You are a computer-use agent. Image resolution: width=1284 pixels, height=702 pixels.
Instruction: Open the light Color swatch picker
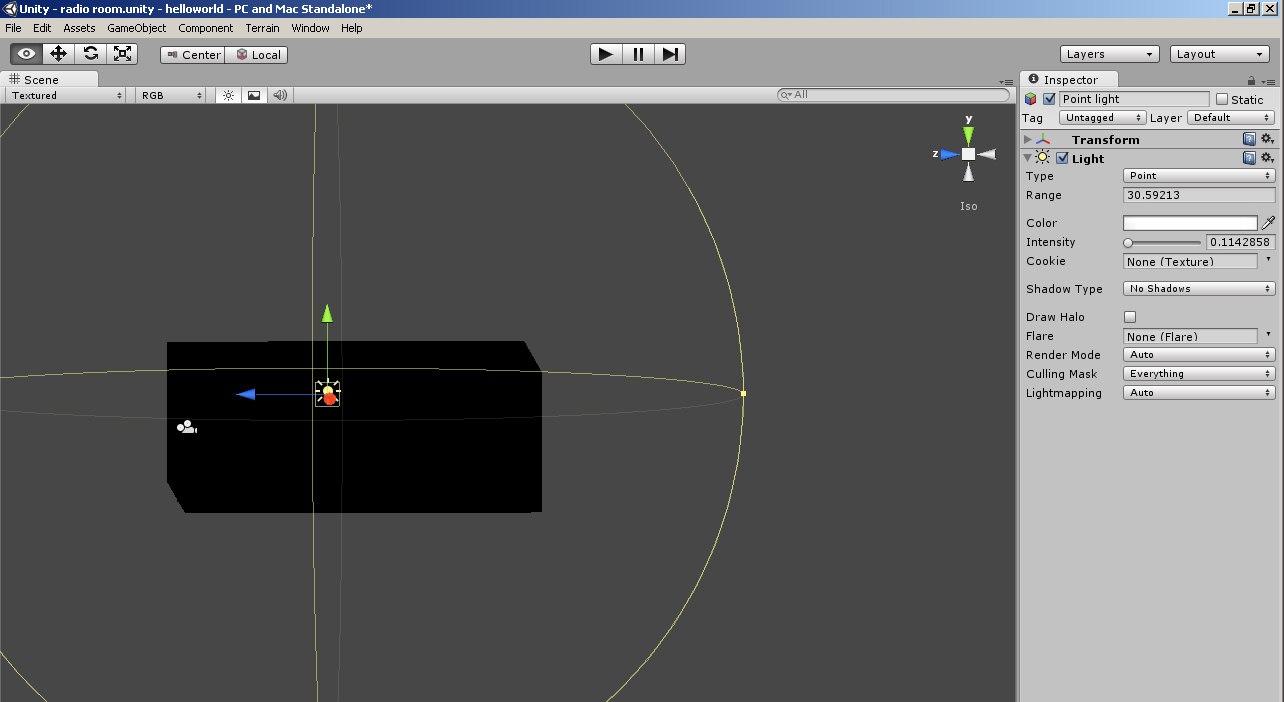(1189, 222)
